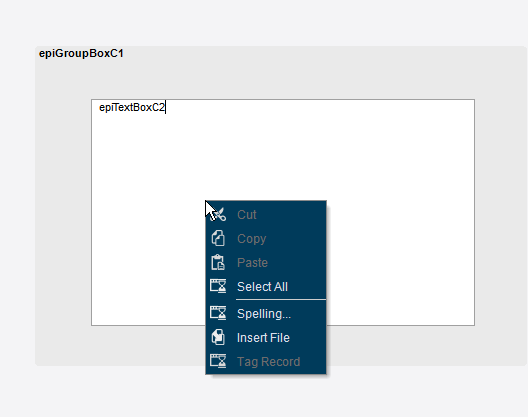
Task: Click the epiGroupBoxC1 group box label
Action: tap(81, 53)
